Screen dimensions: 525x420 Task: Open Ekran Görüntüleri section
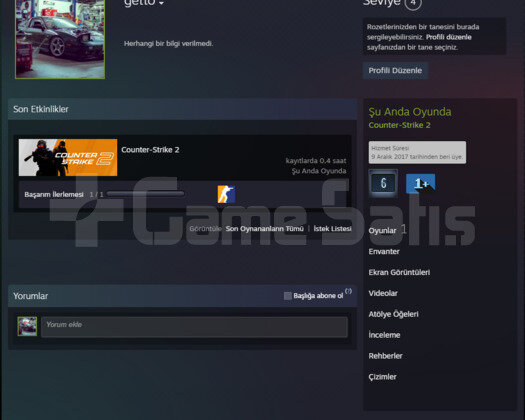coord(399,272)
